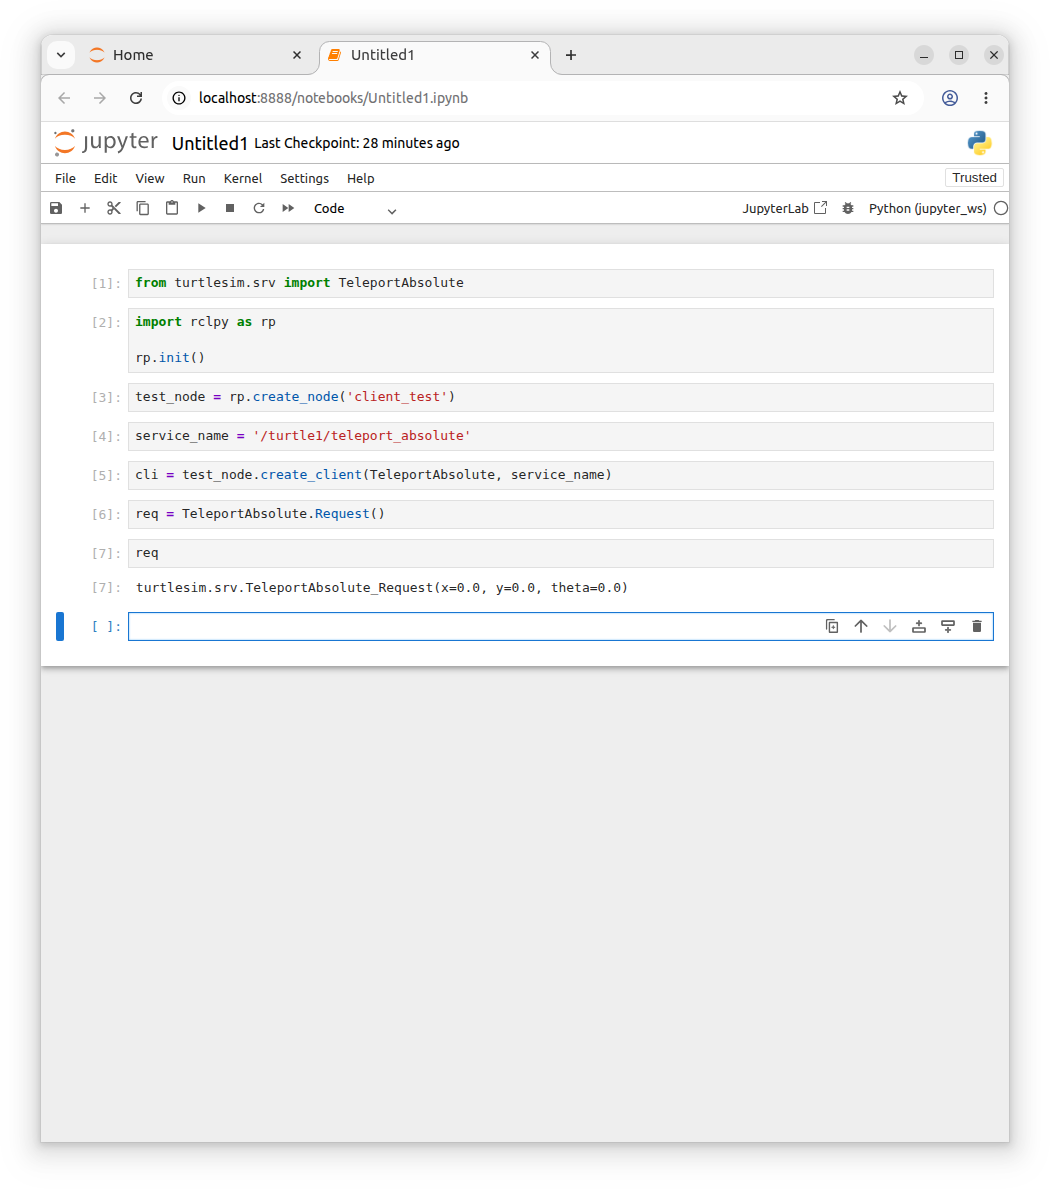Switch to the Home browser tab
This screenshot has height=1189, width=1050.
[195, 55]
